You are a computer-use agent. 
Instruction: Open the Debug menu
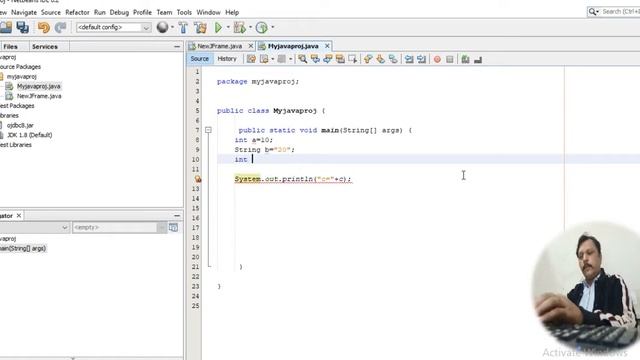coord(119,12)
